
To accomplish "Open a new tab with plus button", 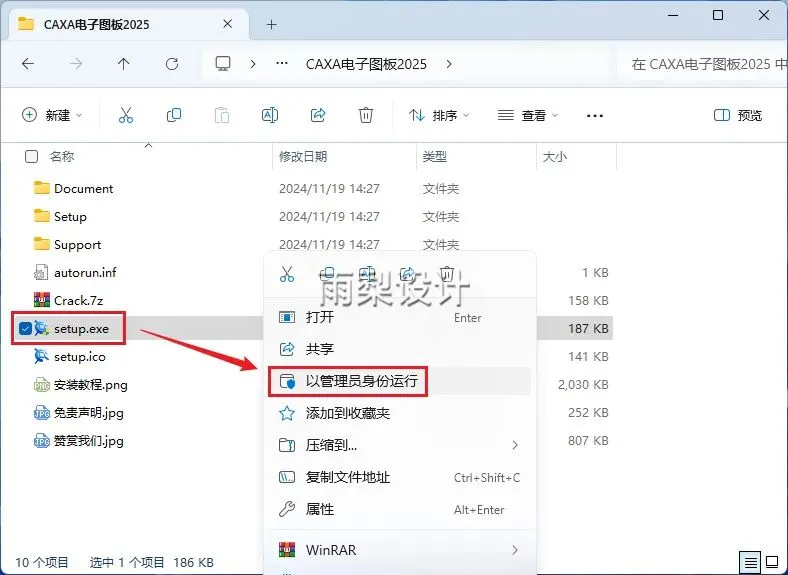I will [x=272, y=24].
